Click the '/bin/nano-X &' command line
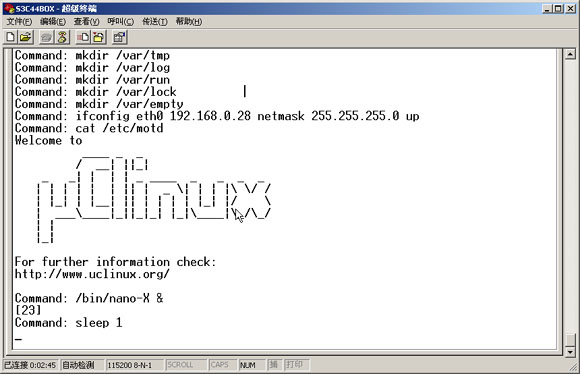This screenshot has height=374, width=580. click(89, 299)
